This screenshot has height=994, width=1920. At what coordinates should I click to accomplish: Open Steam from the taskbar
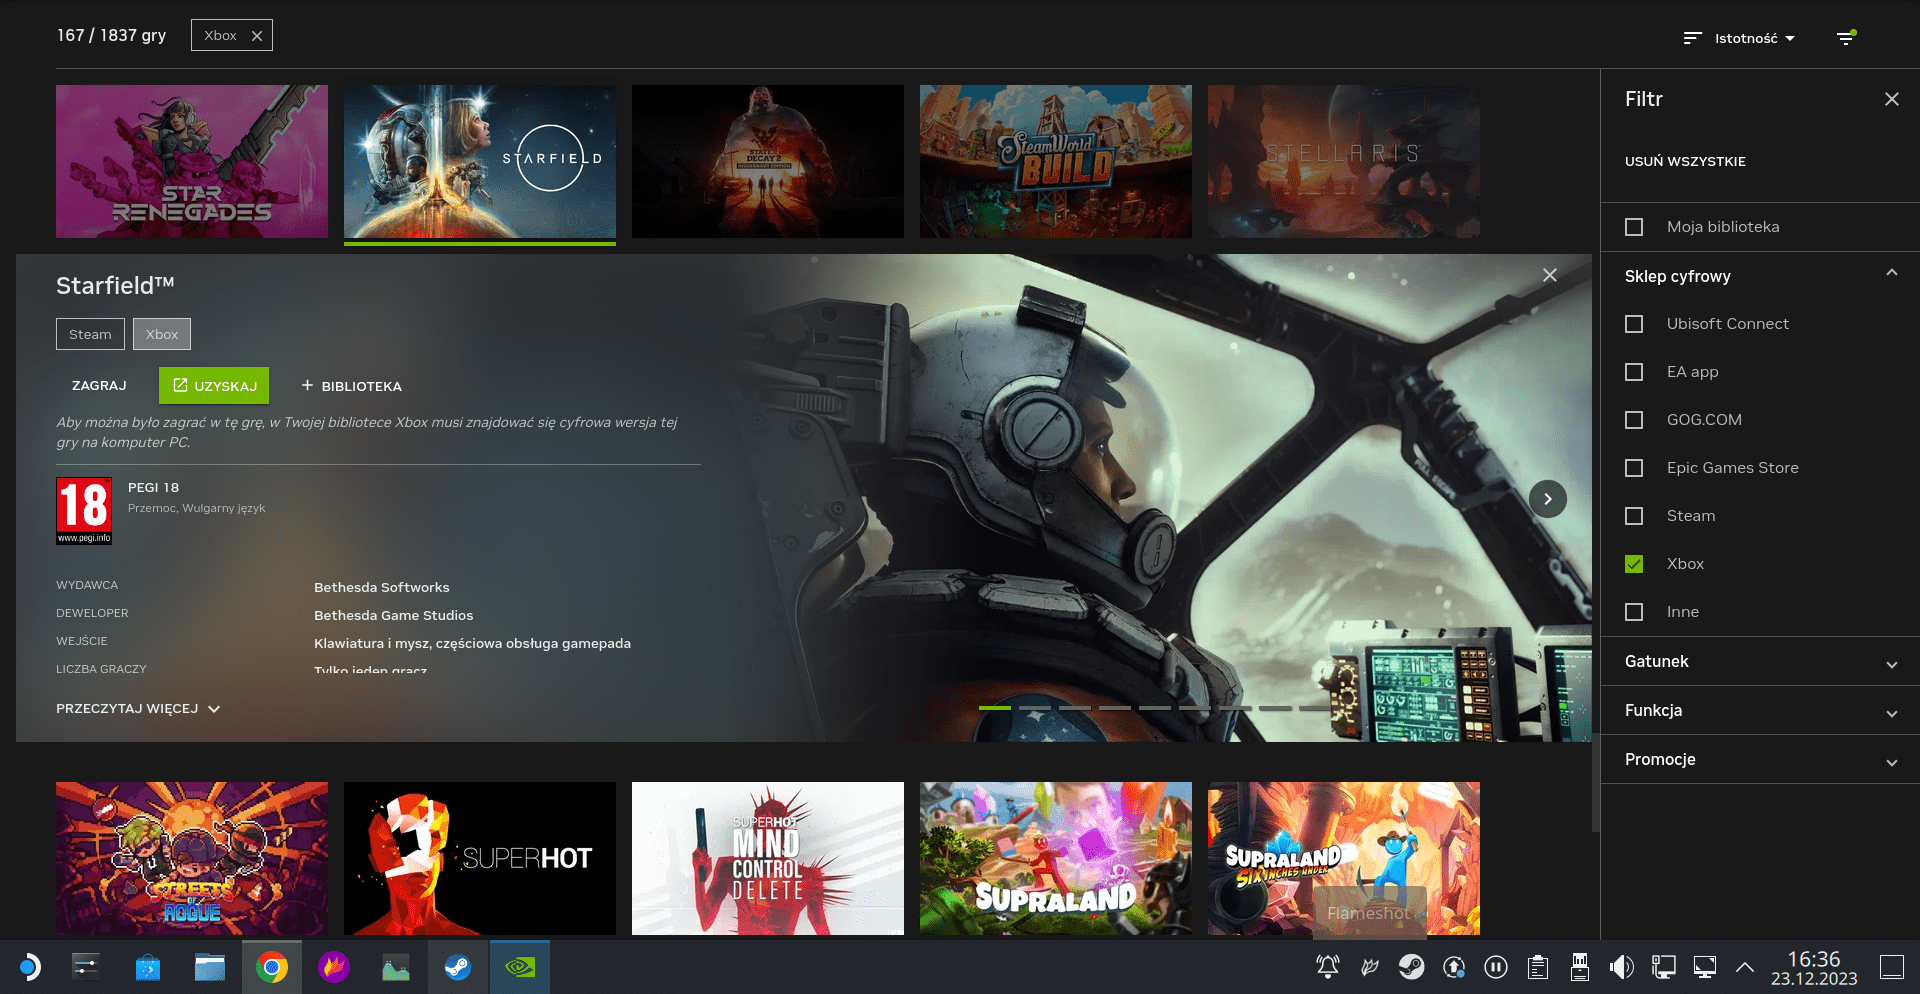pos(458,967)
